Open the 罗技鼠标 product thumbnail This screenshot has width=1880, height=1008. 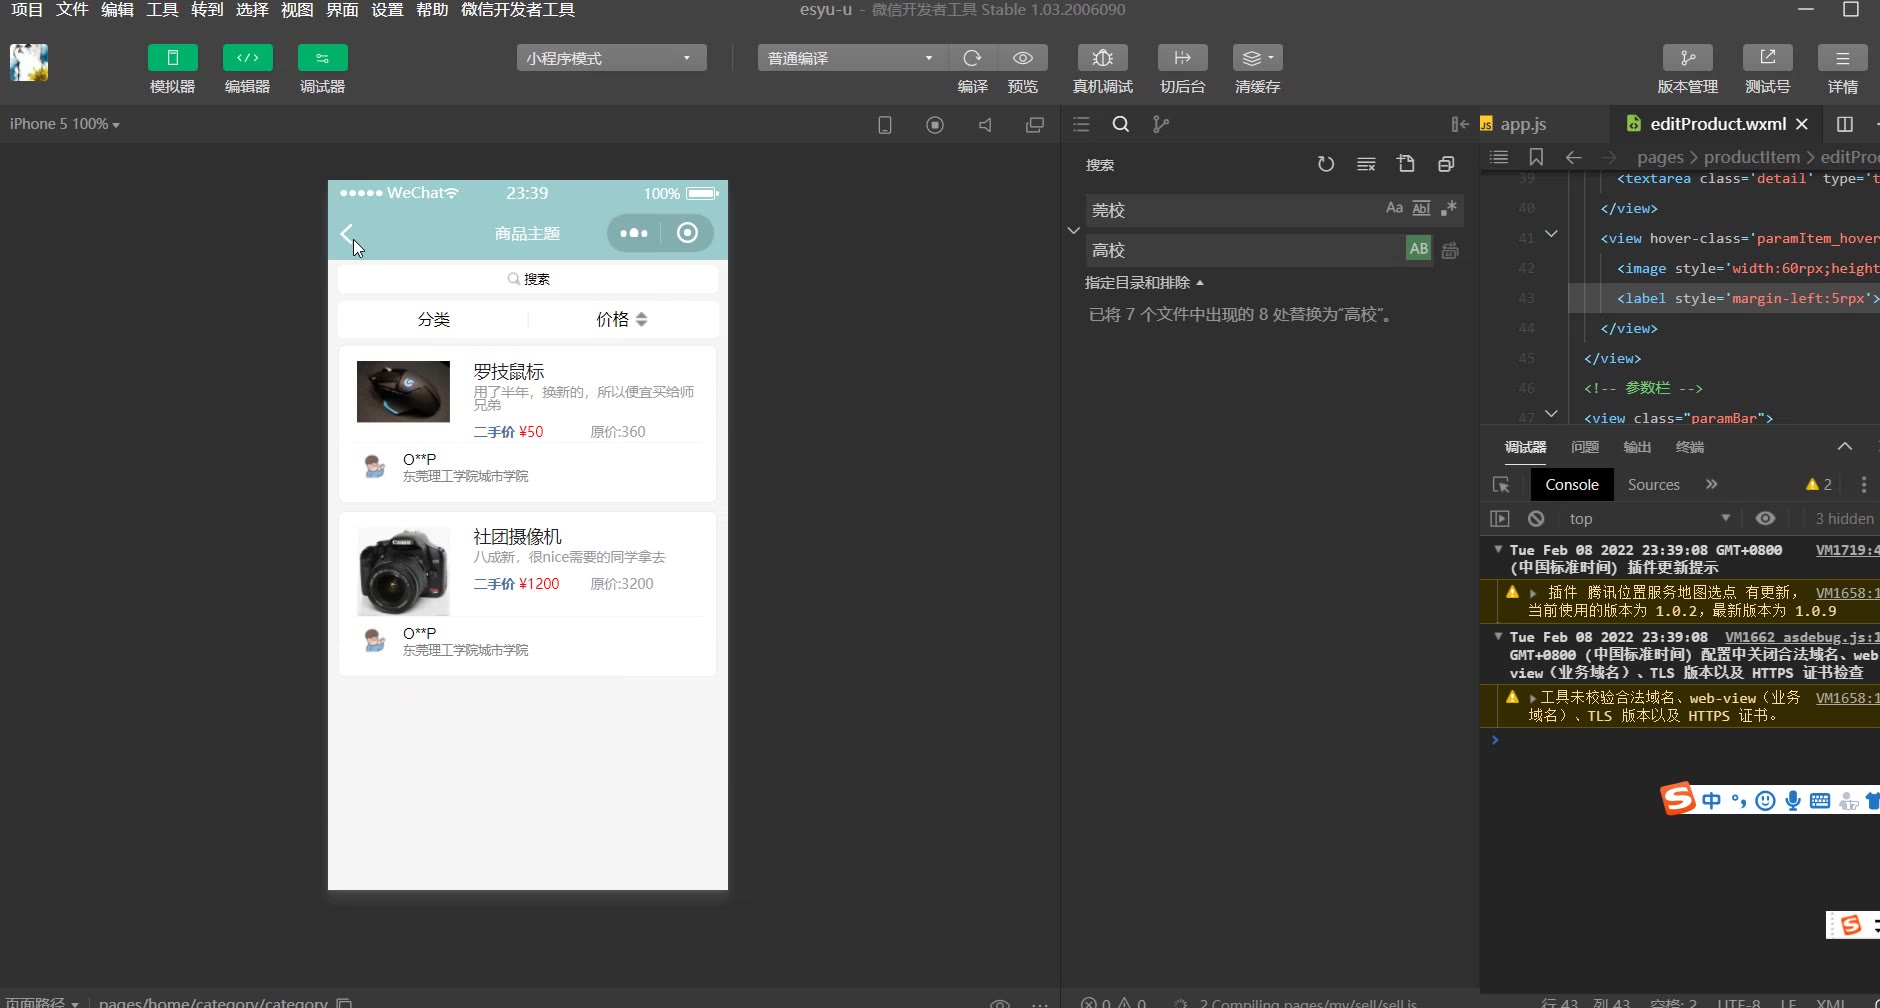[x=403, y=391]
